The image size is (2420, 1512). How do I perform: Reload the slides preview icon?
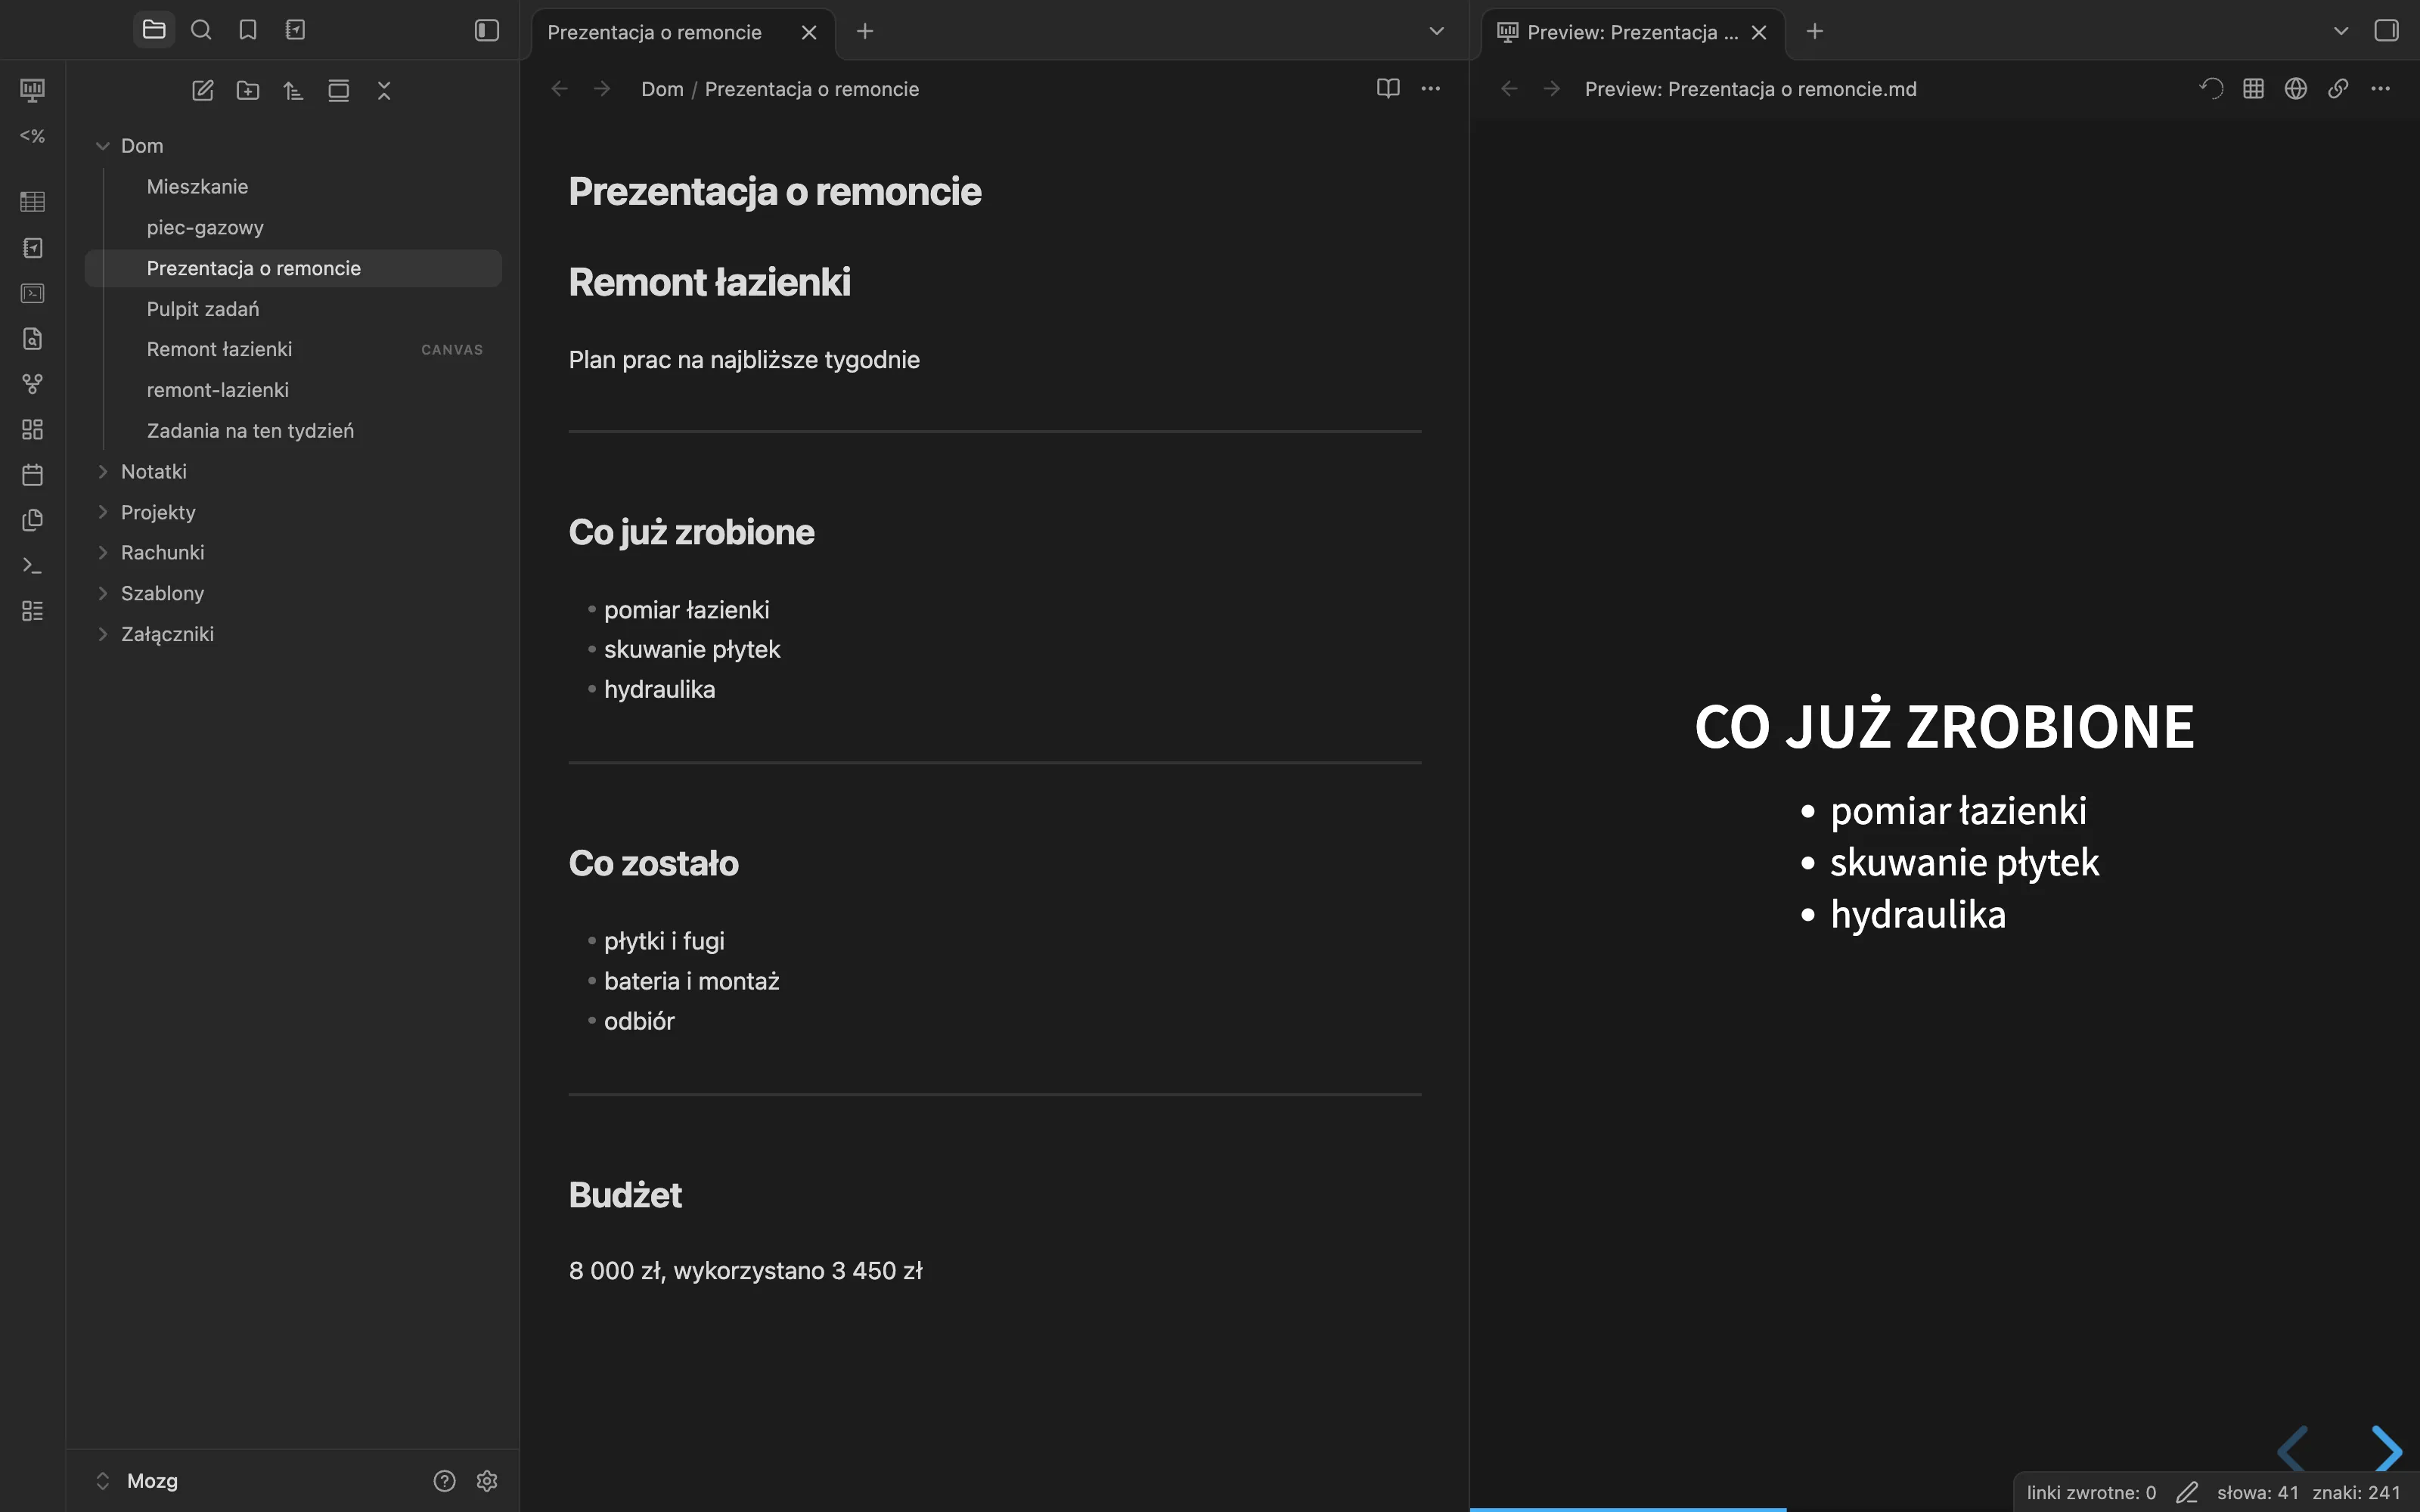tap(2211, 89)
